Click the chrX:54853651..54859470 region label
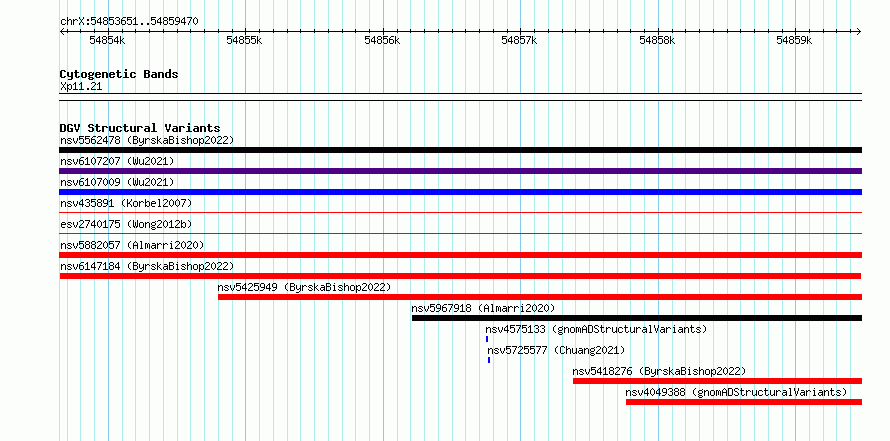890x441 pixels. point(129,22)
